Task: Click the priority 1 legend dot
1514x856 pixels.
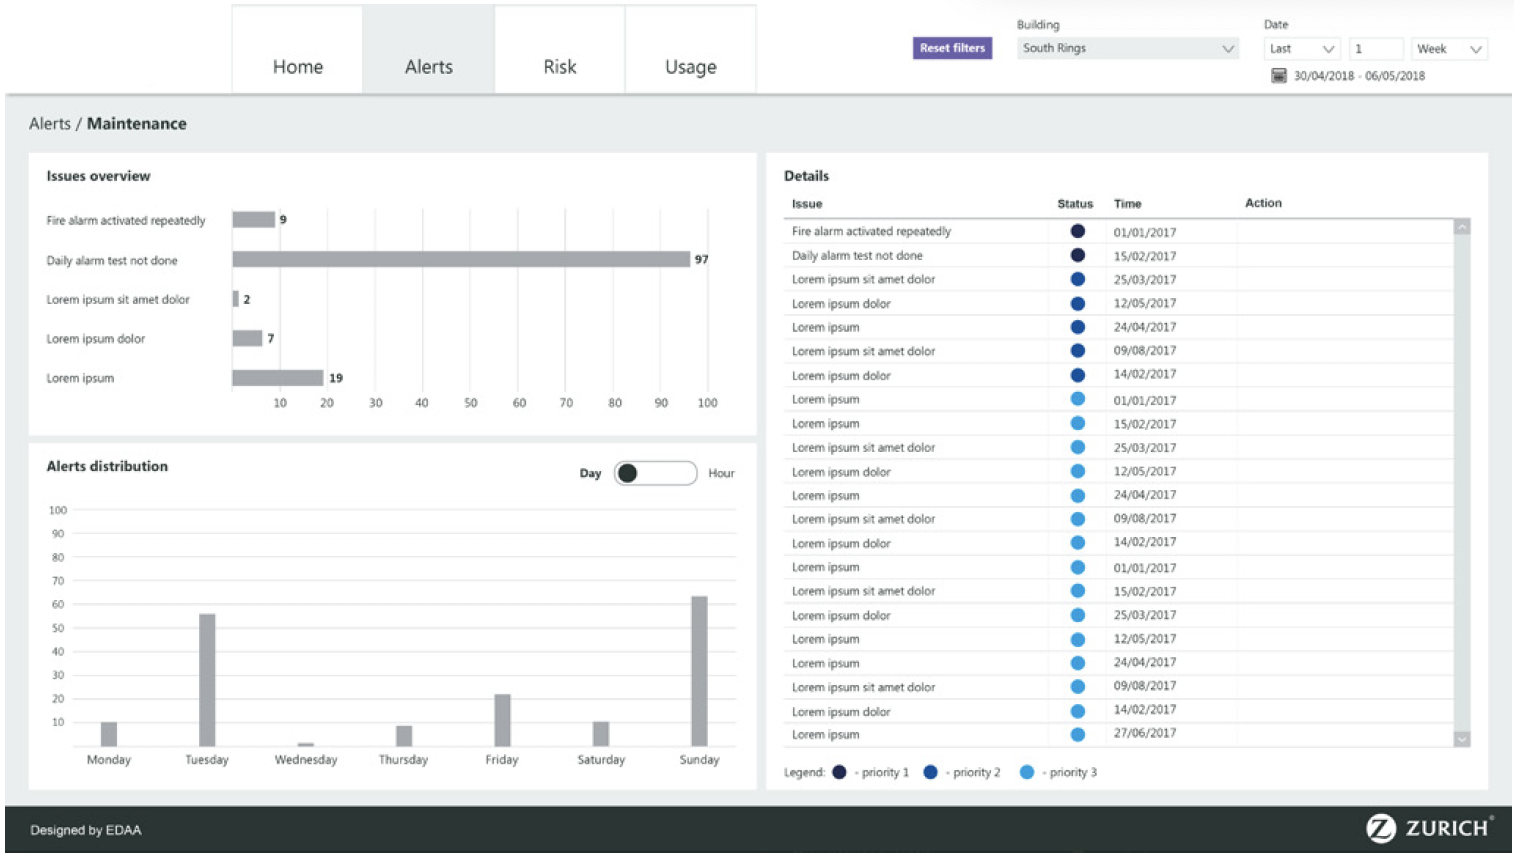Action: click(x=839, y=772)
